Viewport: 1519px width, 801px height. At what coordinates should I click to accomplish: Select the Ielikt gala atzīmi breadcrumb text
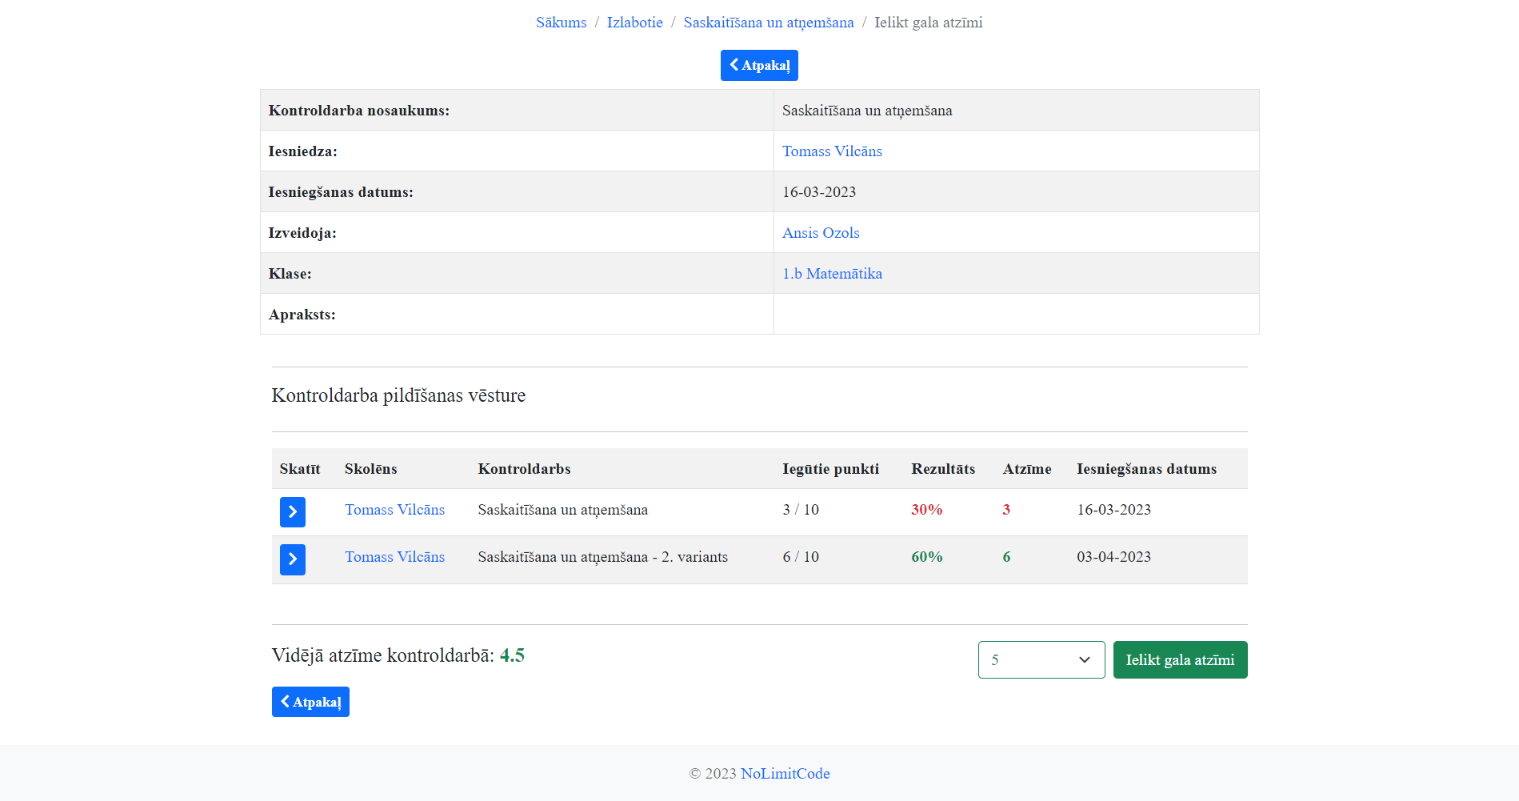click(928, 23)
